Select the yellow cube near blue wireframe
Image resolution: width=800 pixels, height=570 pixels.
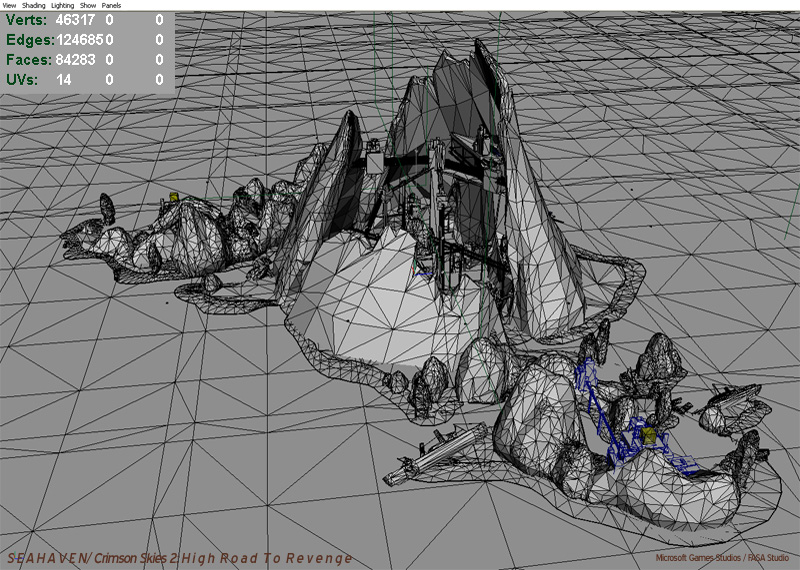649,435
